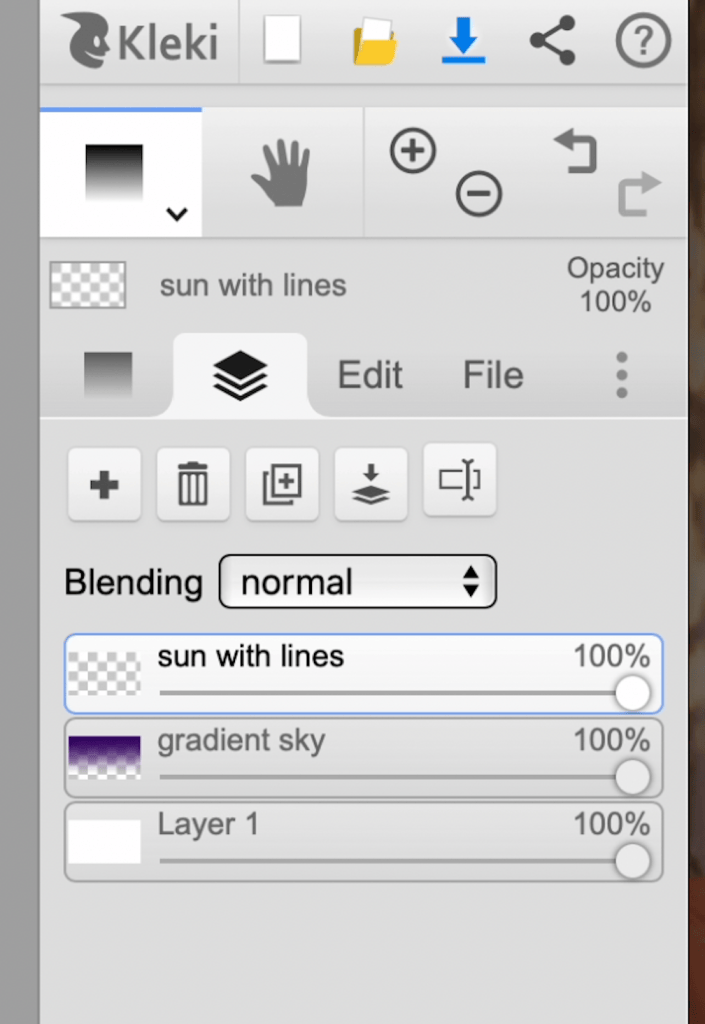
Task: Duplicate the current layer
Action: coord(282,485)
